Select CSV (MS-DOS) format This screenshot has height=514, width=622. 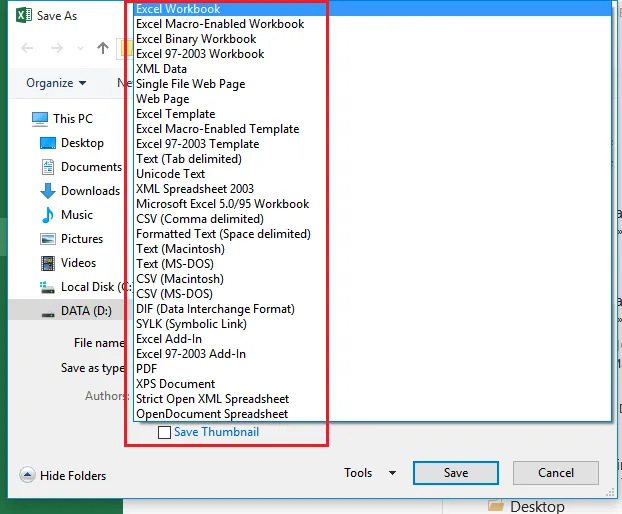click(372, 294)
